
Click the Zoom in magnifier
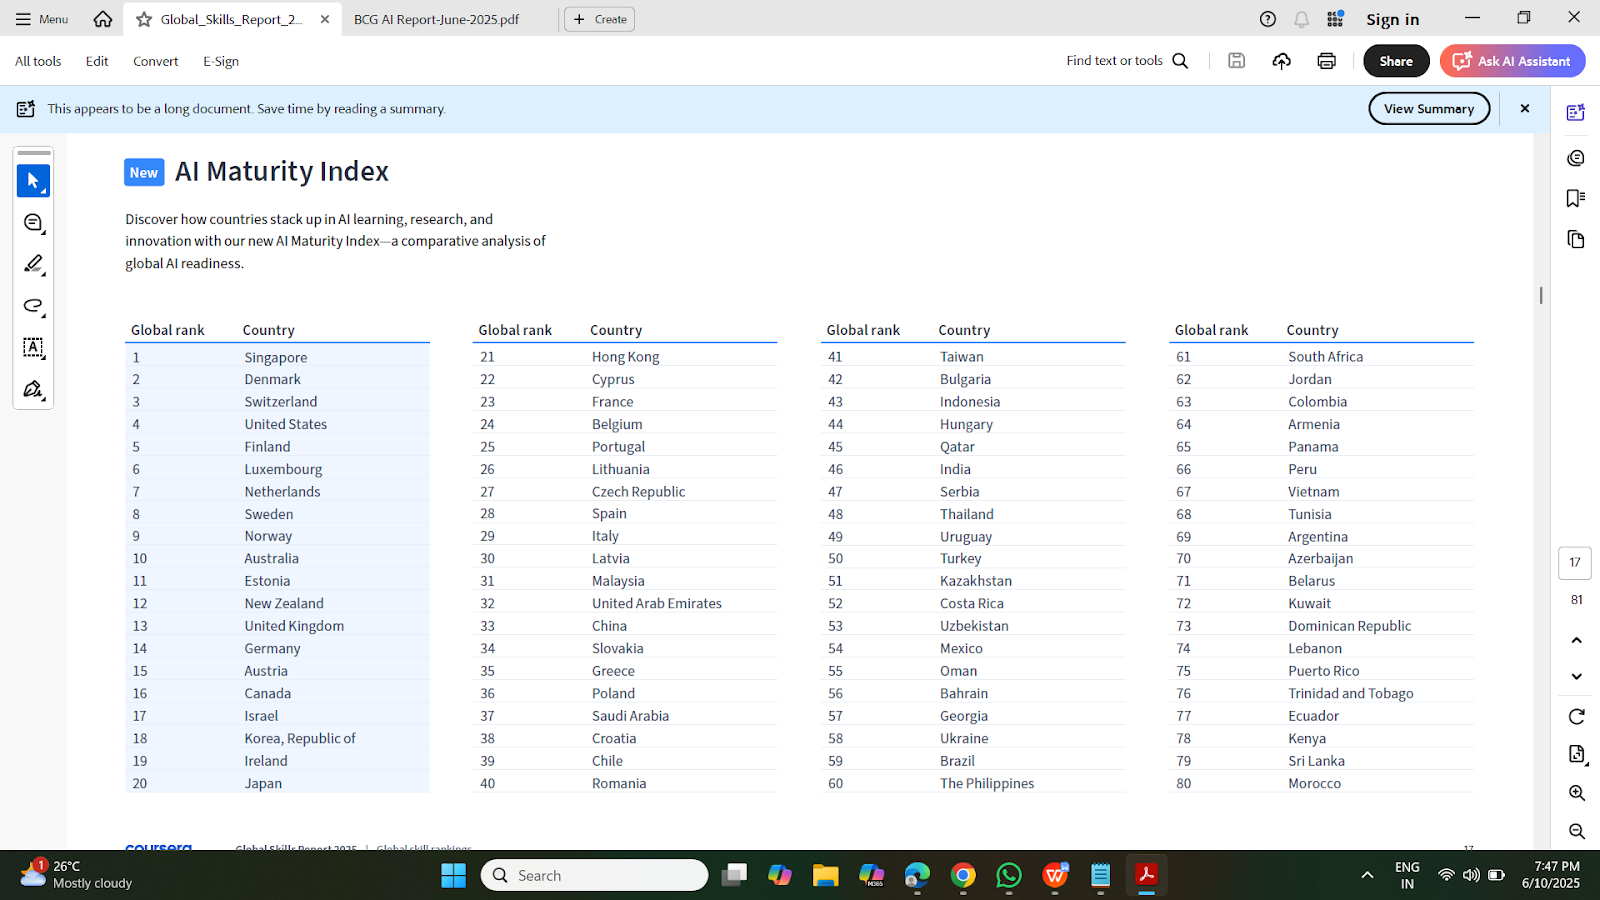click(x=1576, y=793)
